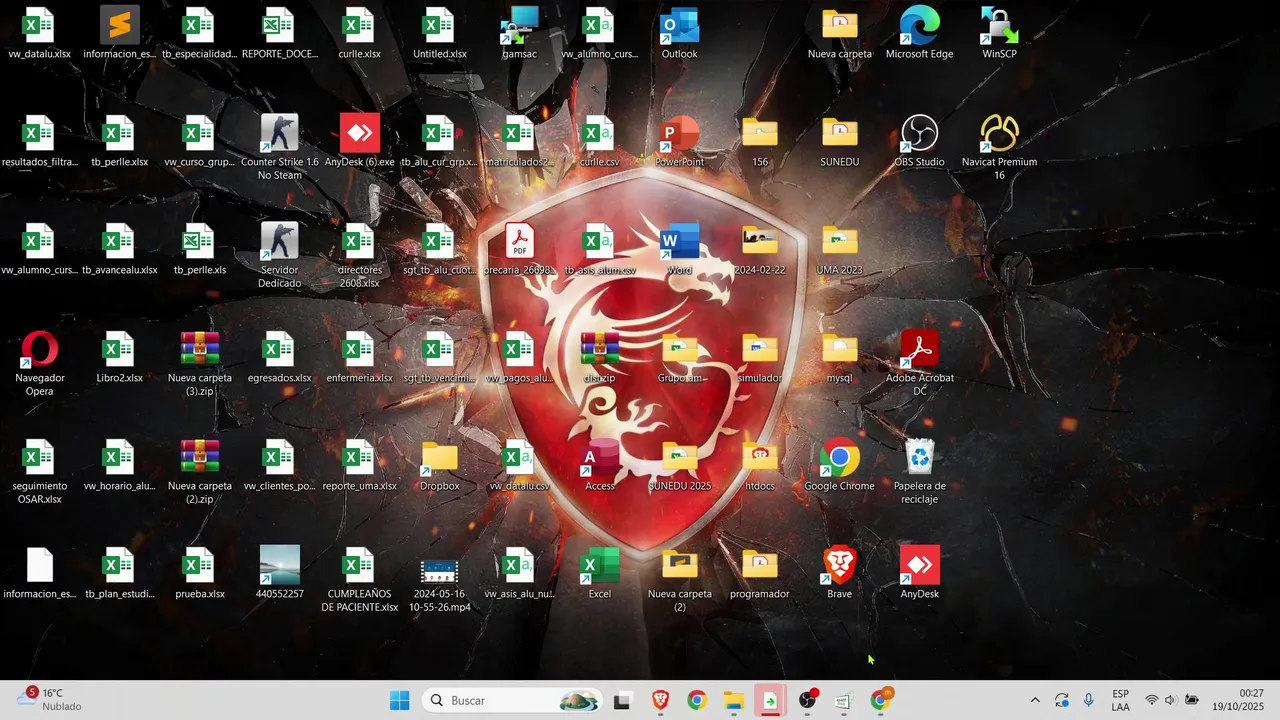Open the 16°C Nublado weather widget
This screenshot has height=720, width=1280.
click(x=50, y=700)
